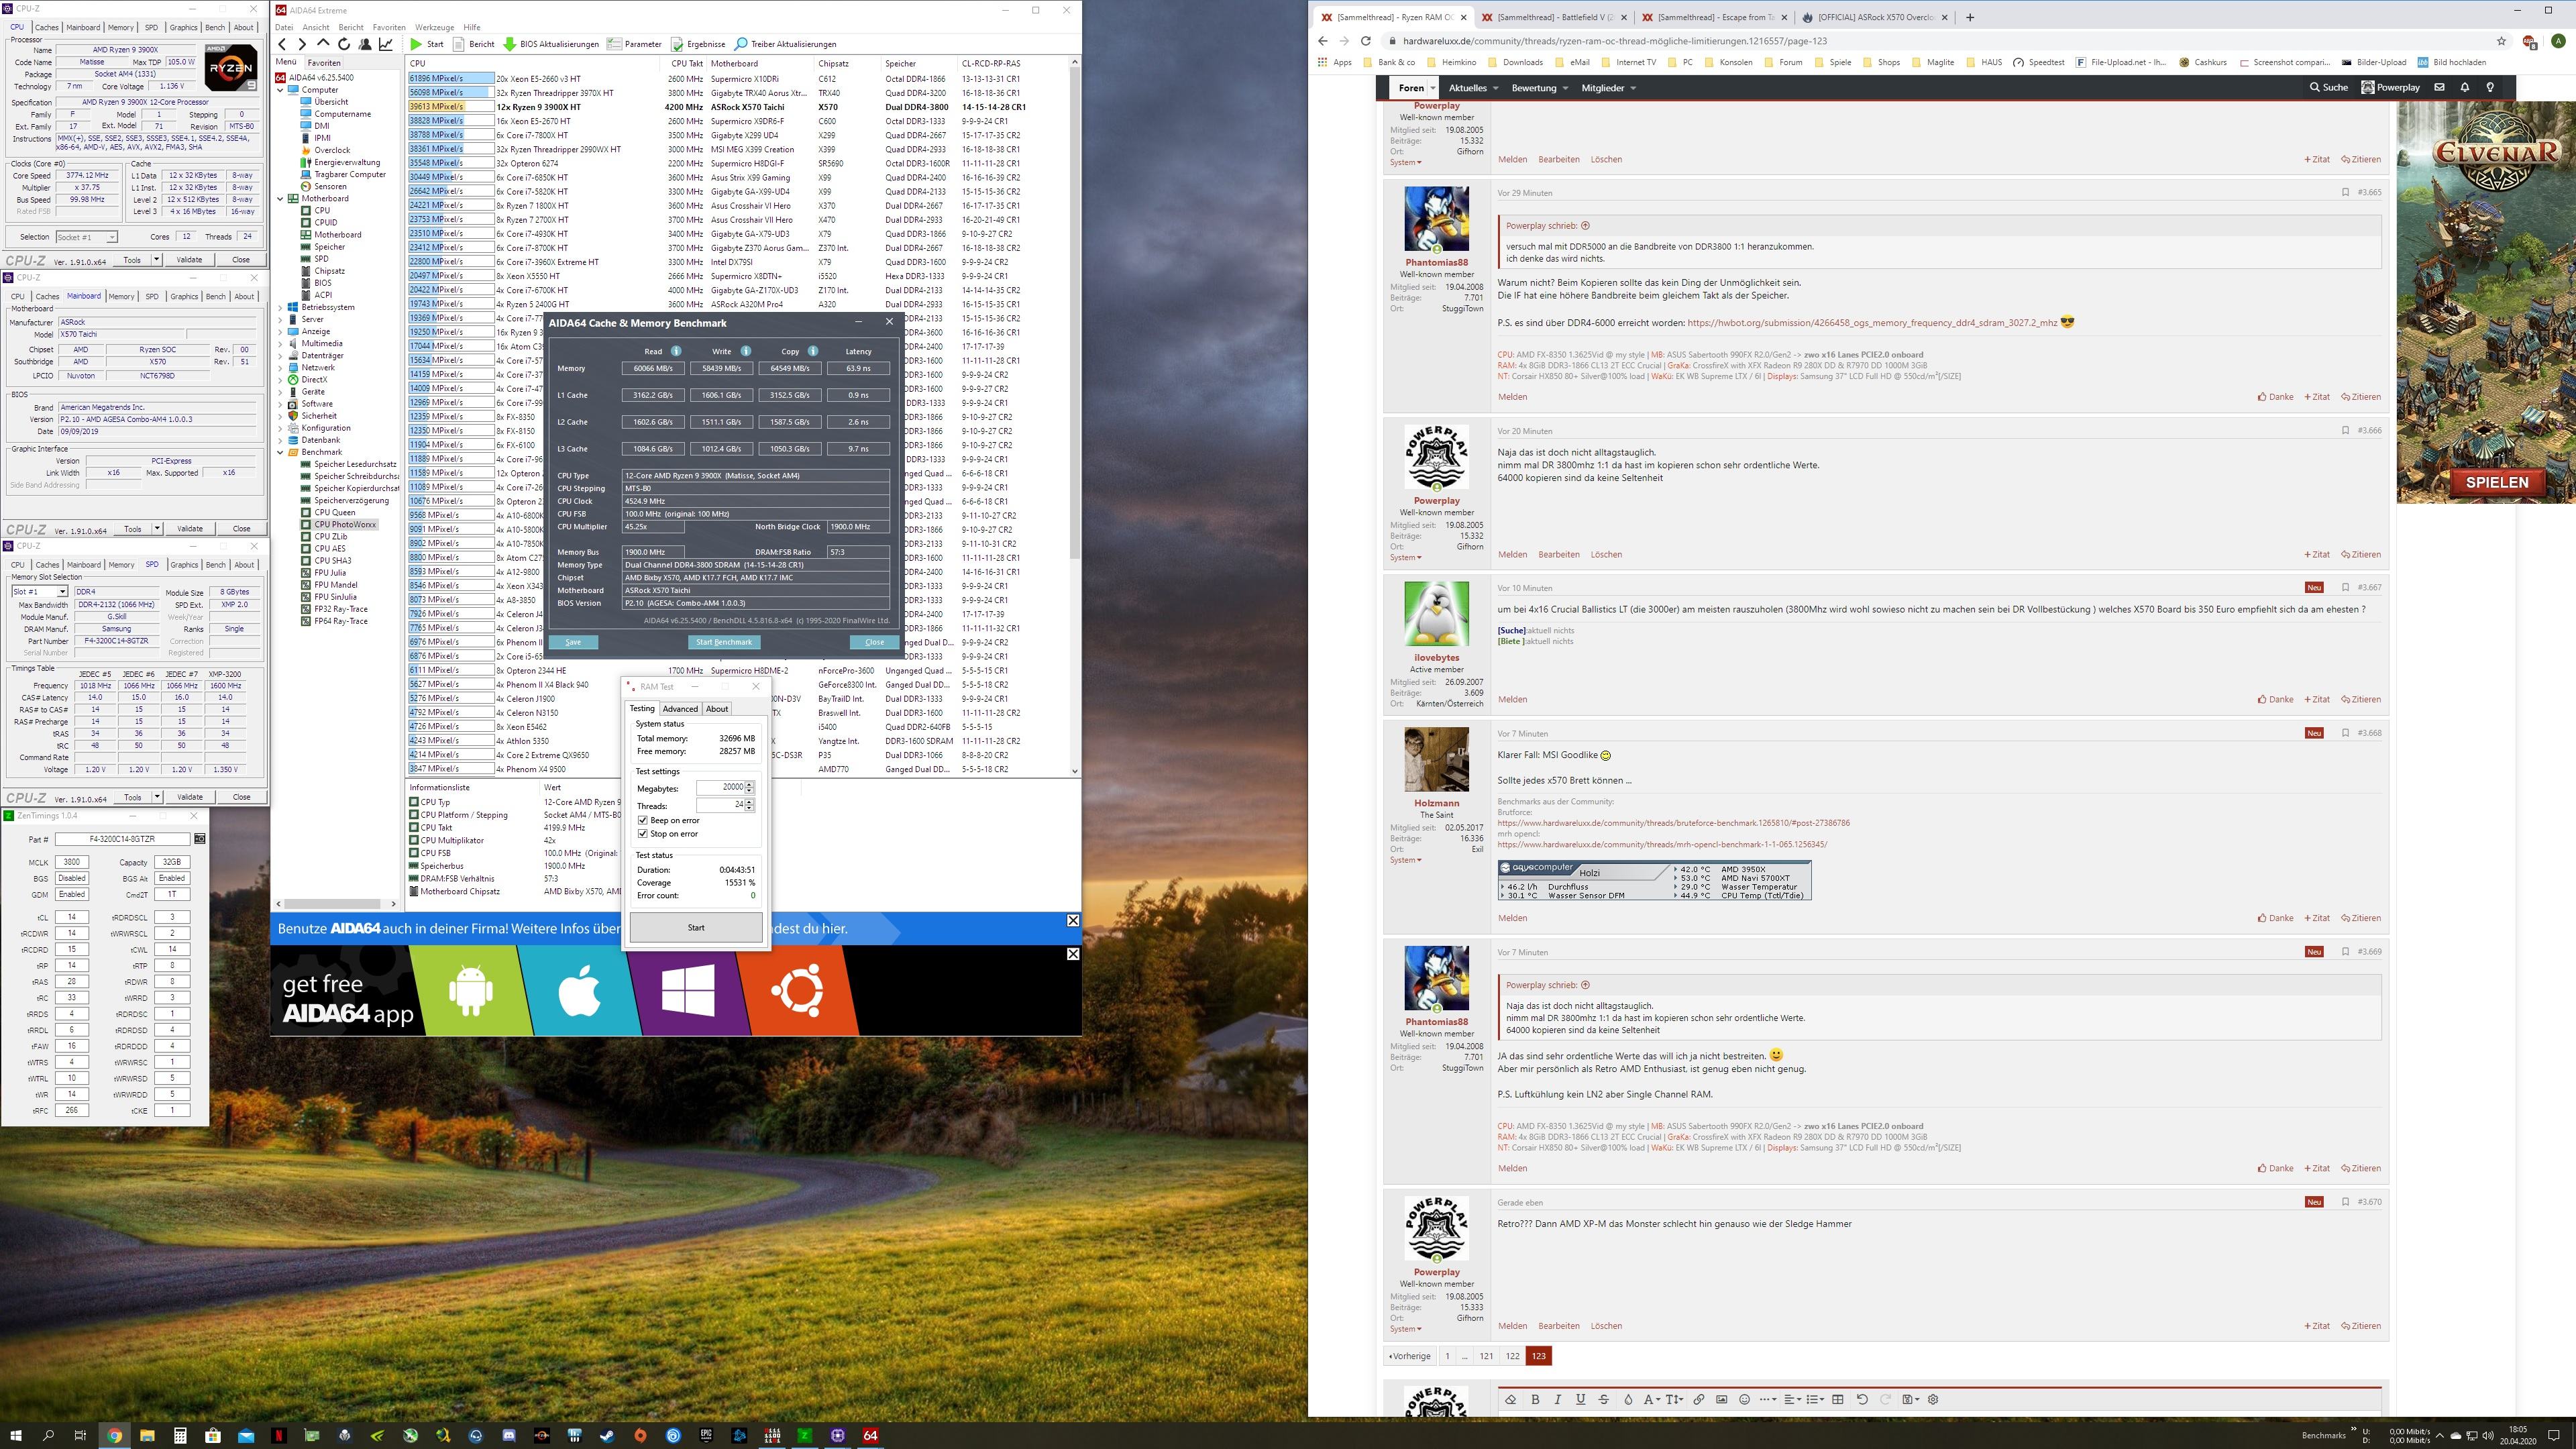2576x1449 pixels.
Task: Click Smiley icon in forum editor
Action: pyautogui.click(x=1744, y=1399)
